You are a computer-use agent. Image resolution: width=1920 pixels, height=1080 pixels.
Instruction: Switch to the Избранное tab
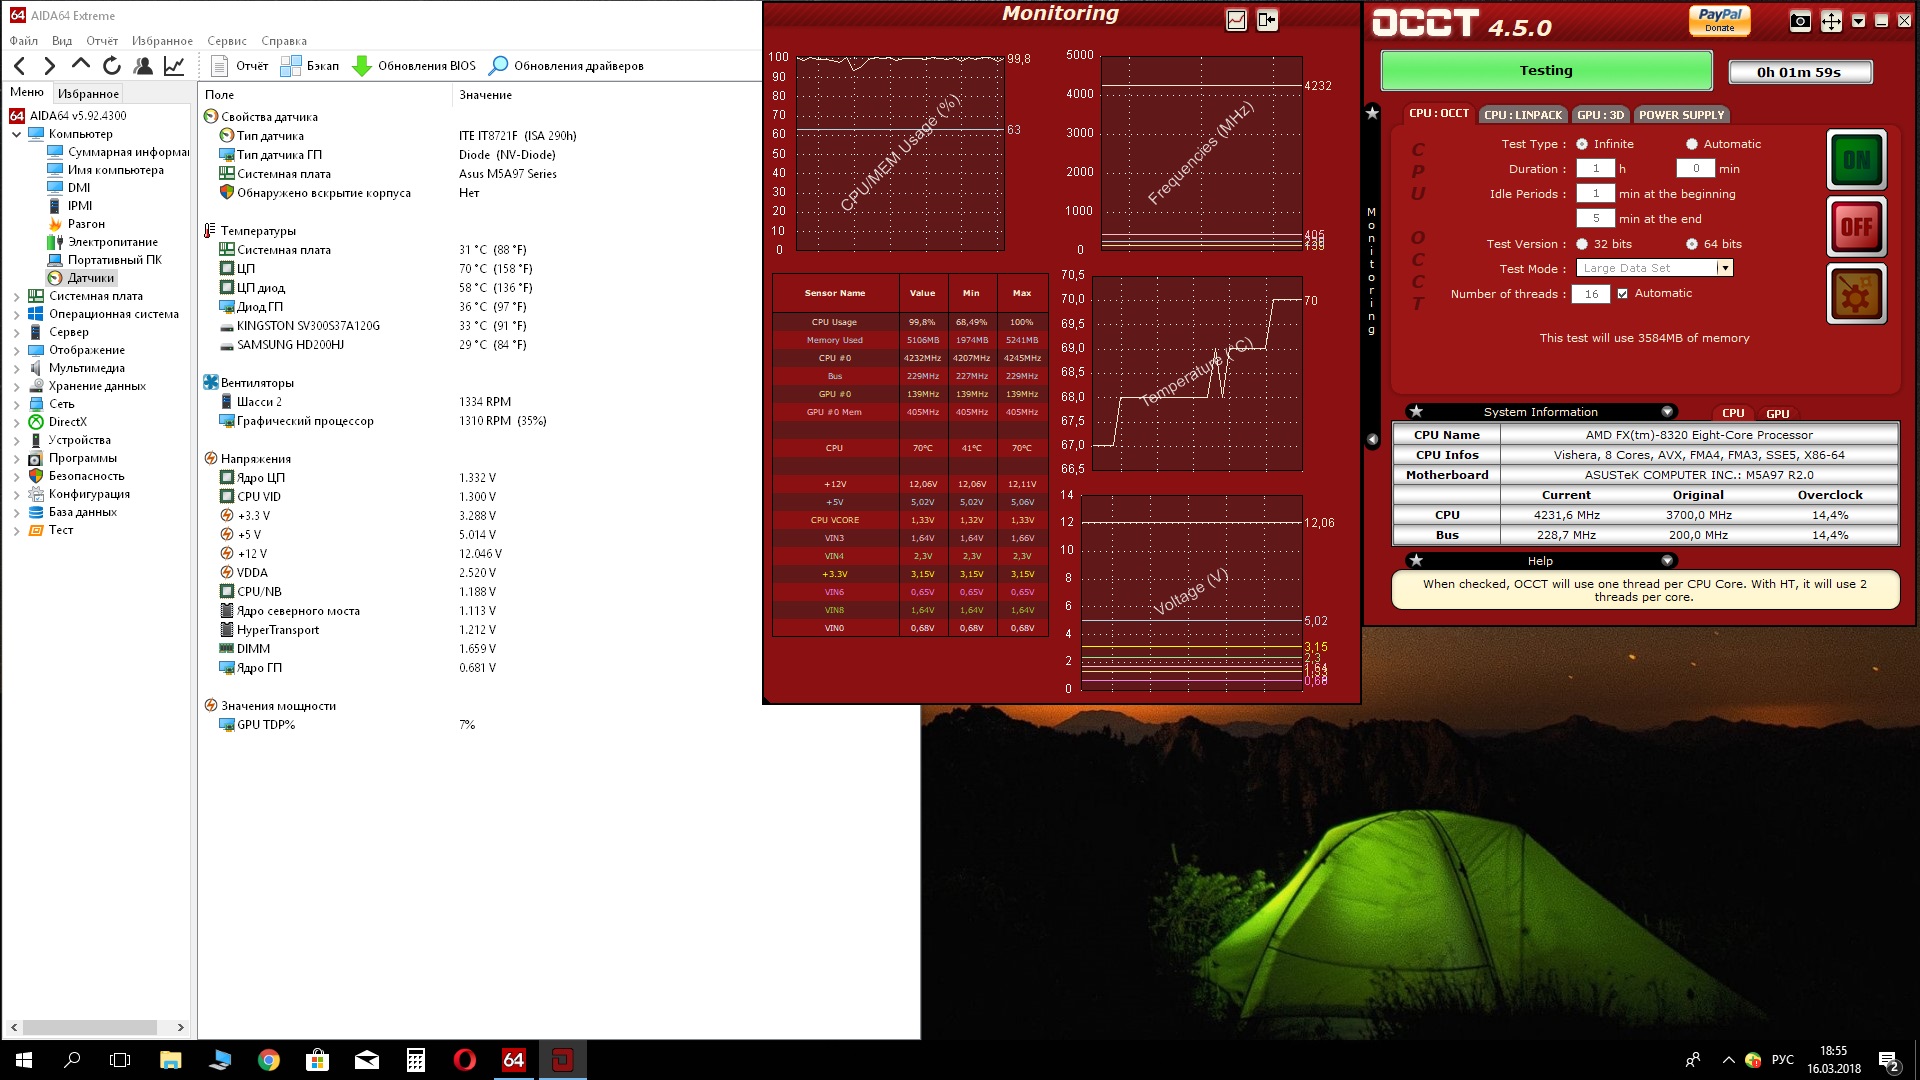click(88, 93)
